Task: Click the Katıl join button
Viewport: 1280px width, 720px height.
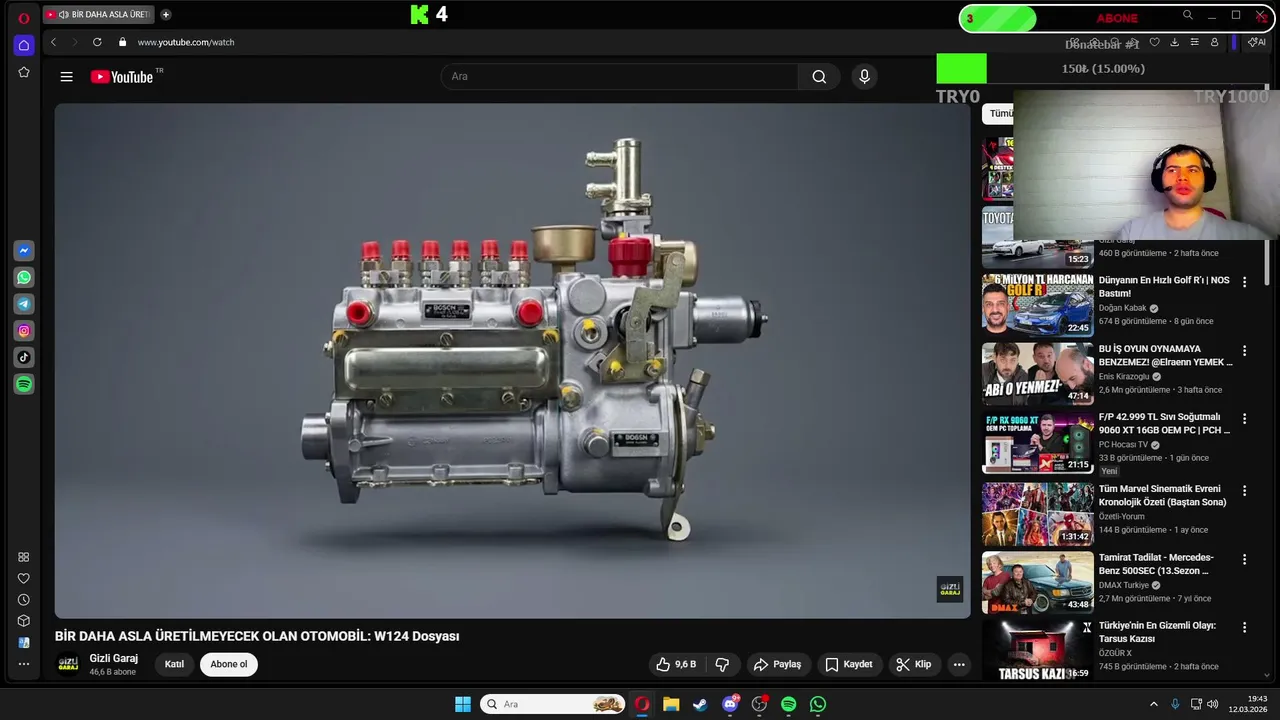Action: click(x=174, y=664)
